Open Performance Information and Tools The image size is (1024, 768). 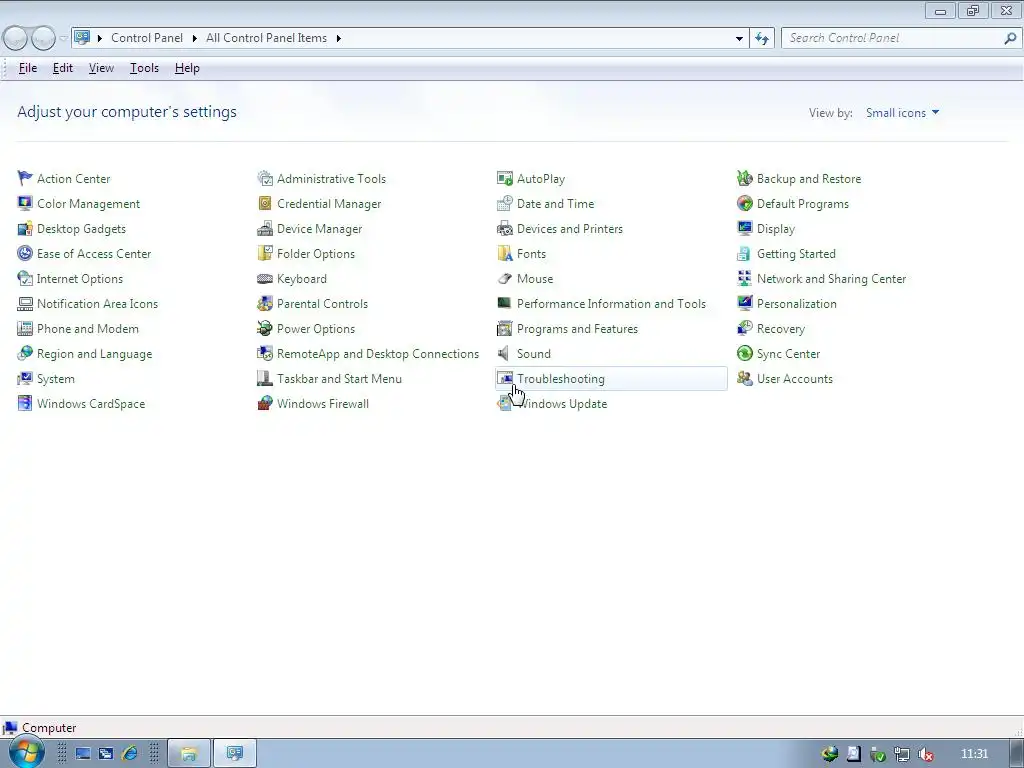pyautogui.click(x=611, y=304)
